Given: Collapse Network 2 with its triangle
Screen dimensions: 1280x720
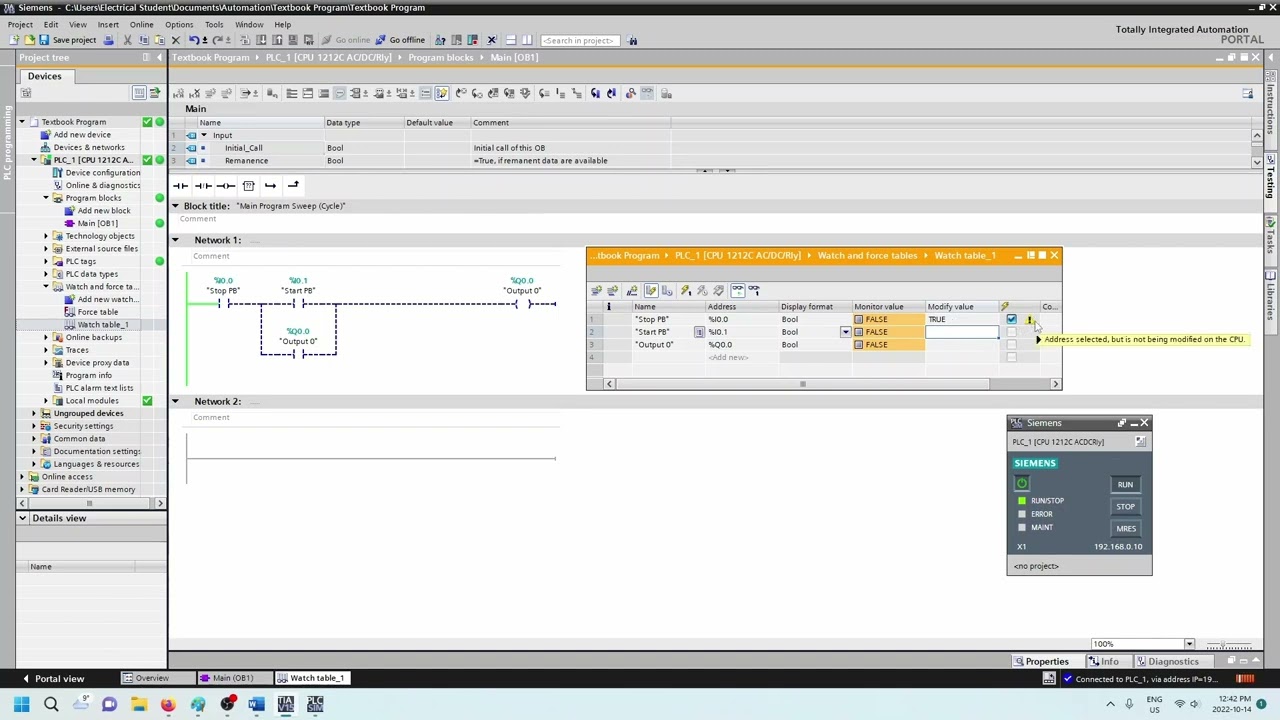Looking at the screenshot, I should [175, 401].
